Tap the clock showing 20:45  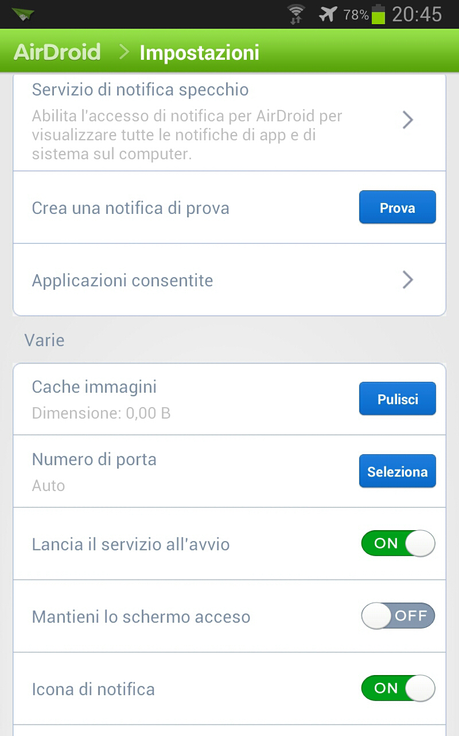point(417,15)
